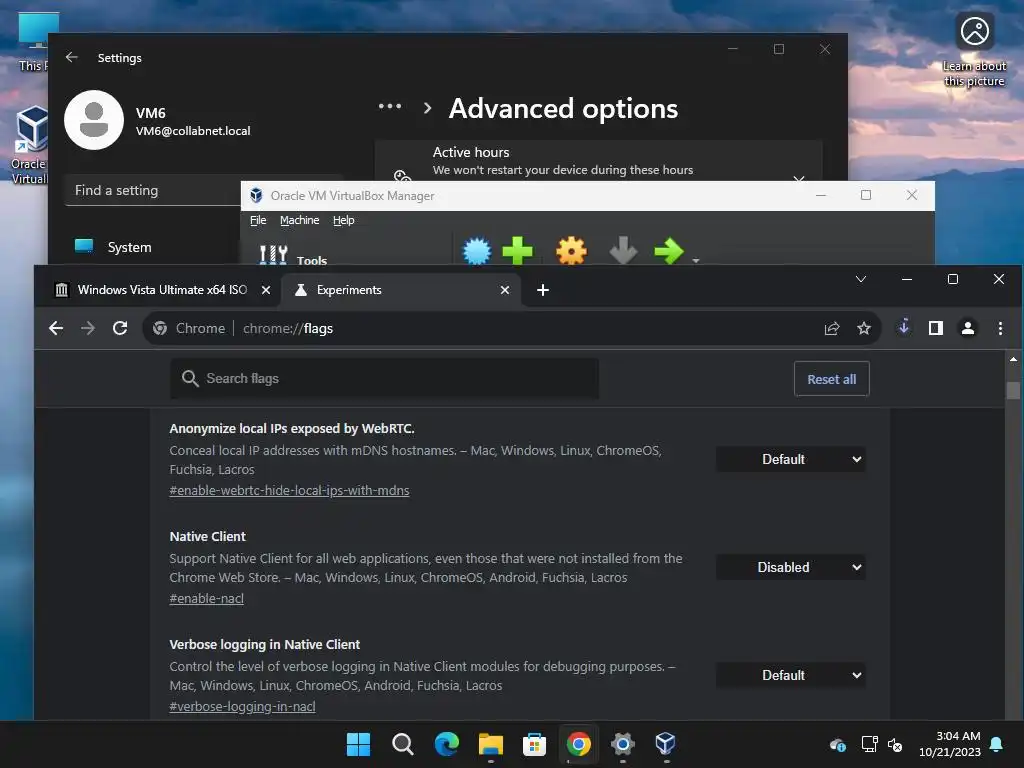Click the breadcrumb ellipsis in Settings
Screen dimensions: 1024x768
pos(390,106)
